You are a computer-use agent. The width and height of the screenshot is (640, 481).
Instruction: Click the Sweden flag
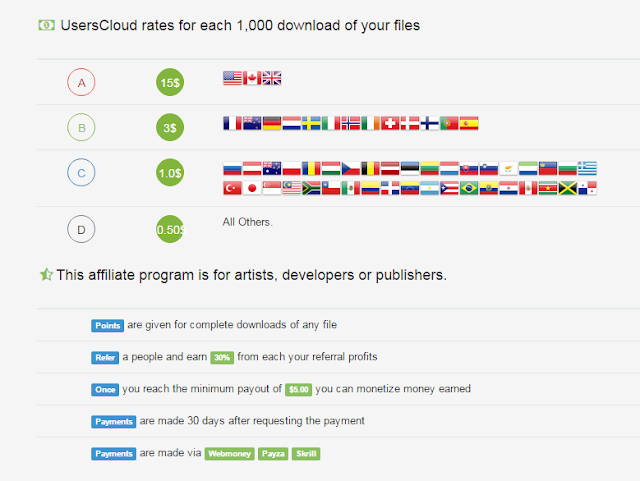311,123
